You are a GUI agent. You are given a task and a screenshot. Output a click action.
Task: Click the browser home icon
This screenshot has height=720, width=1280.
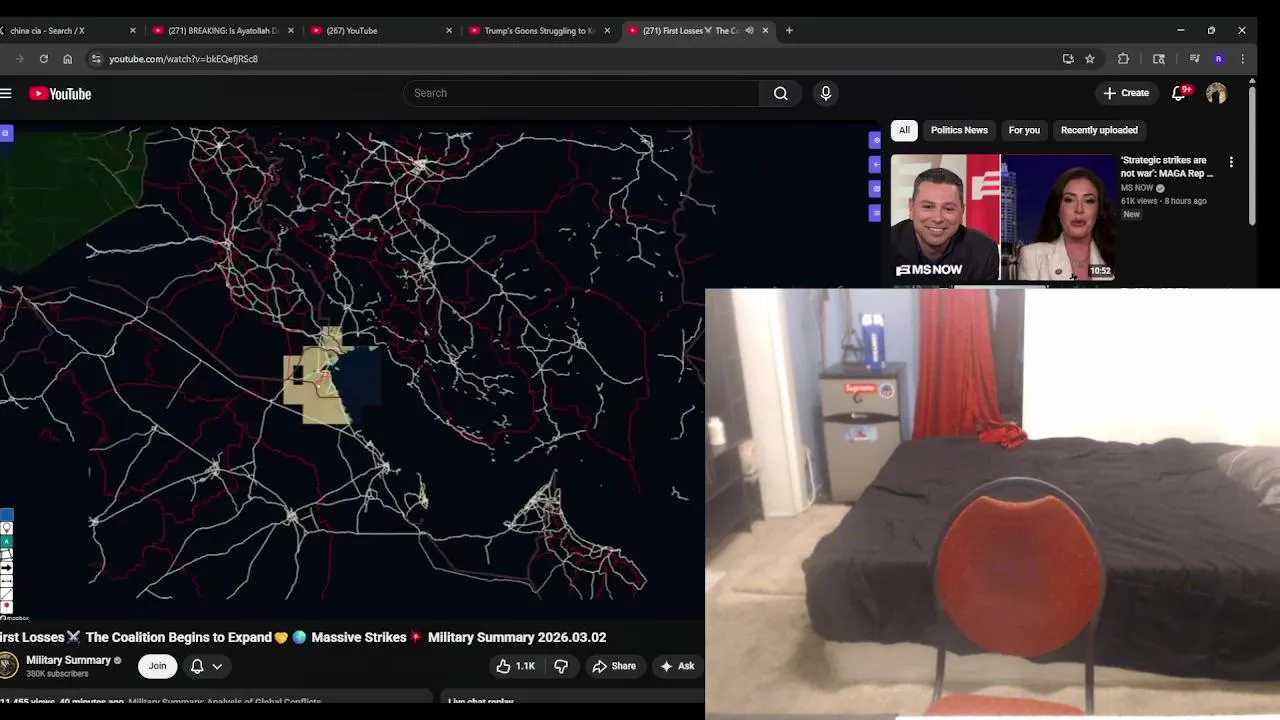coord(67,59)
